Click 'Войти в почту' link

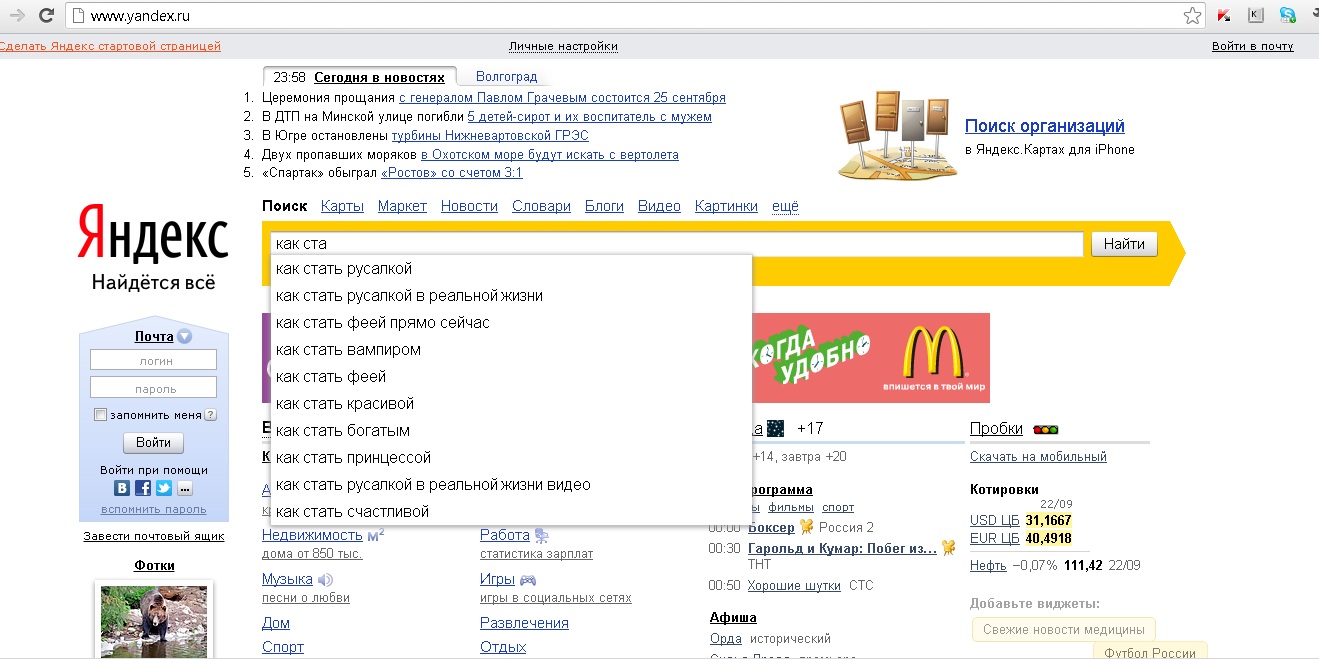[1252, 46]
